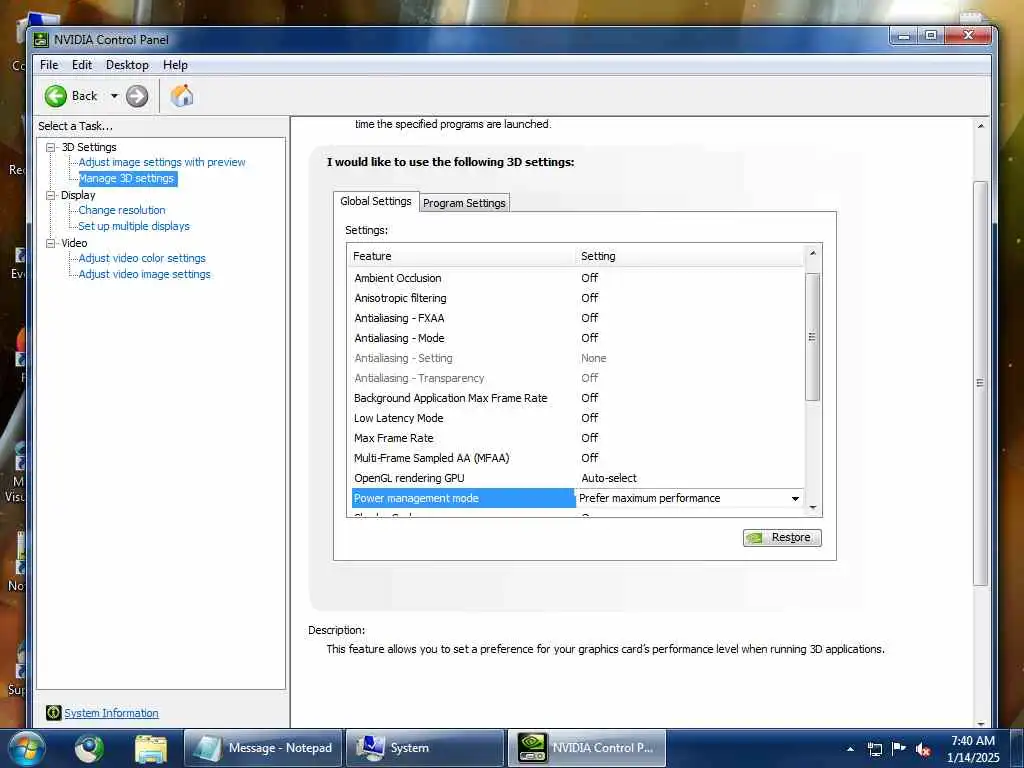This screenshot has height=768, width=1024.
Task: Show hidden tray icons arrow
Action: 850,749
